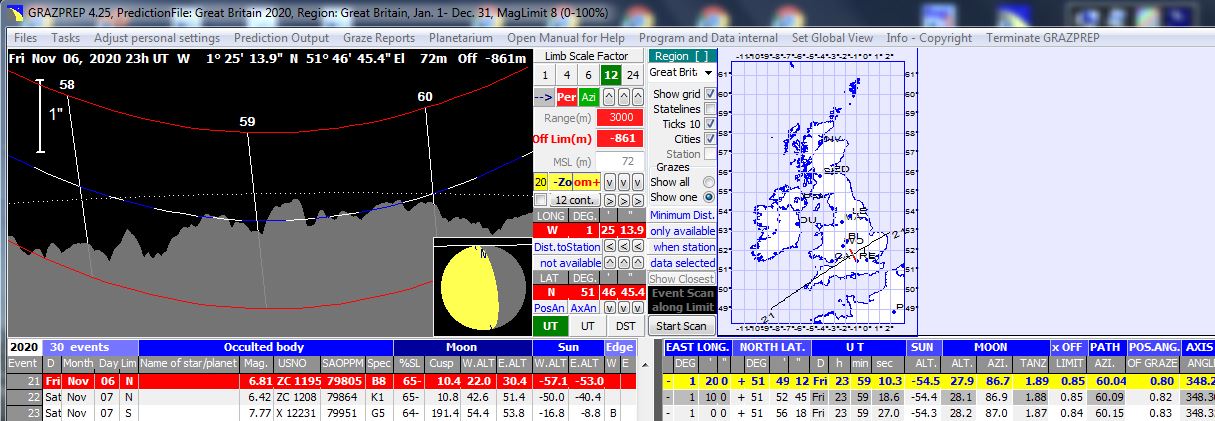Uncheck the Cities checkbox

[711, 139]
